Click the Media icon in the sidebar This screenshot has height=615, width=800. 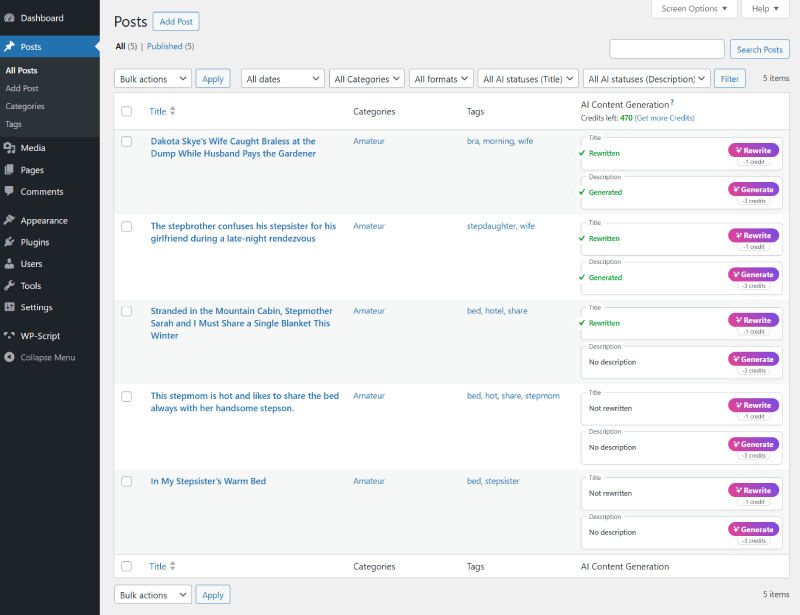10,148
